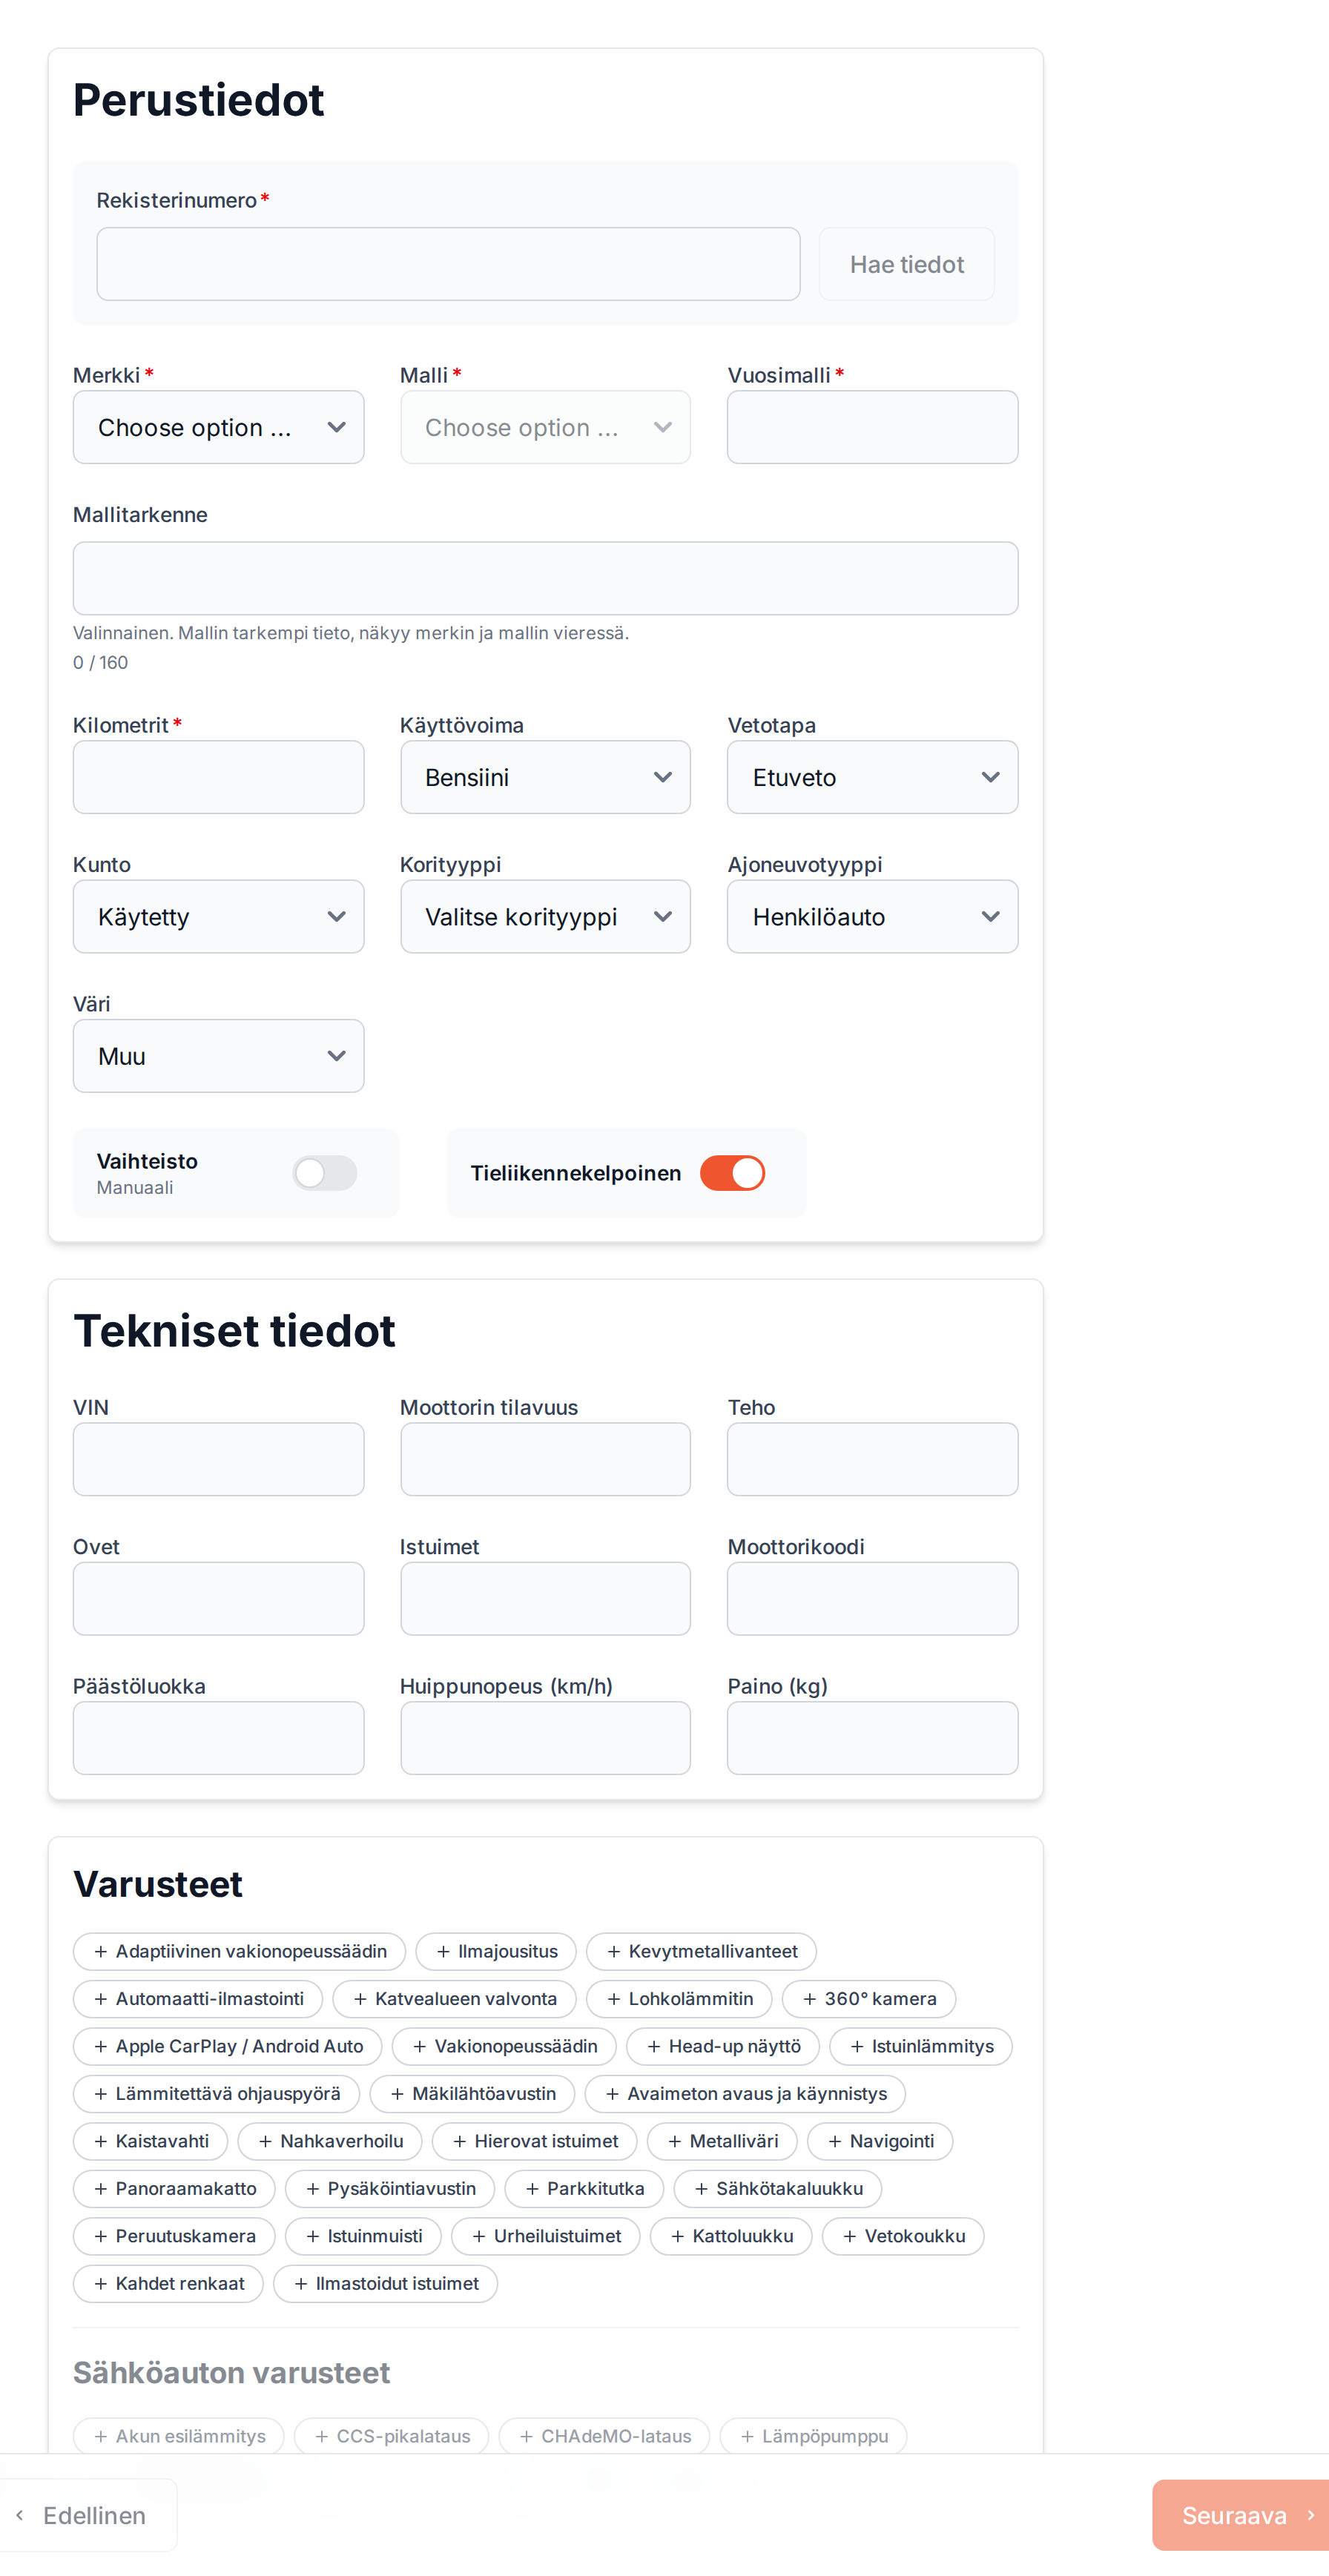Add 360° kamera to equipment
Screen dimensions: 1329x2576
(868, 1998)
